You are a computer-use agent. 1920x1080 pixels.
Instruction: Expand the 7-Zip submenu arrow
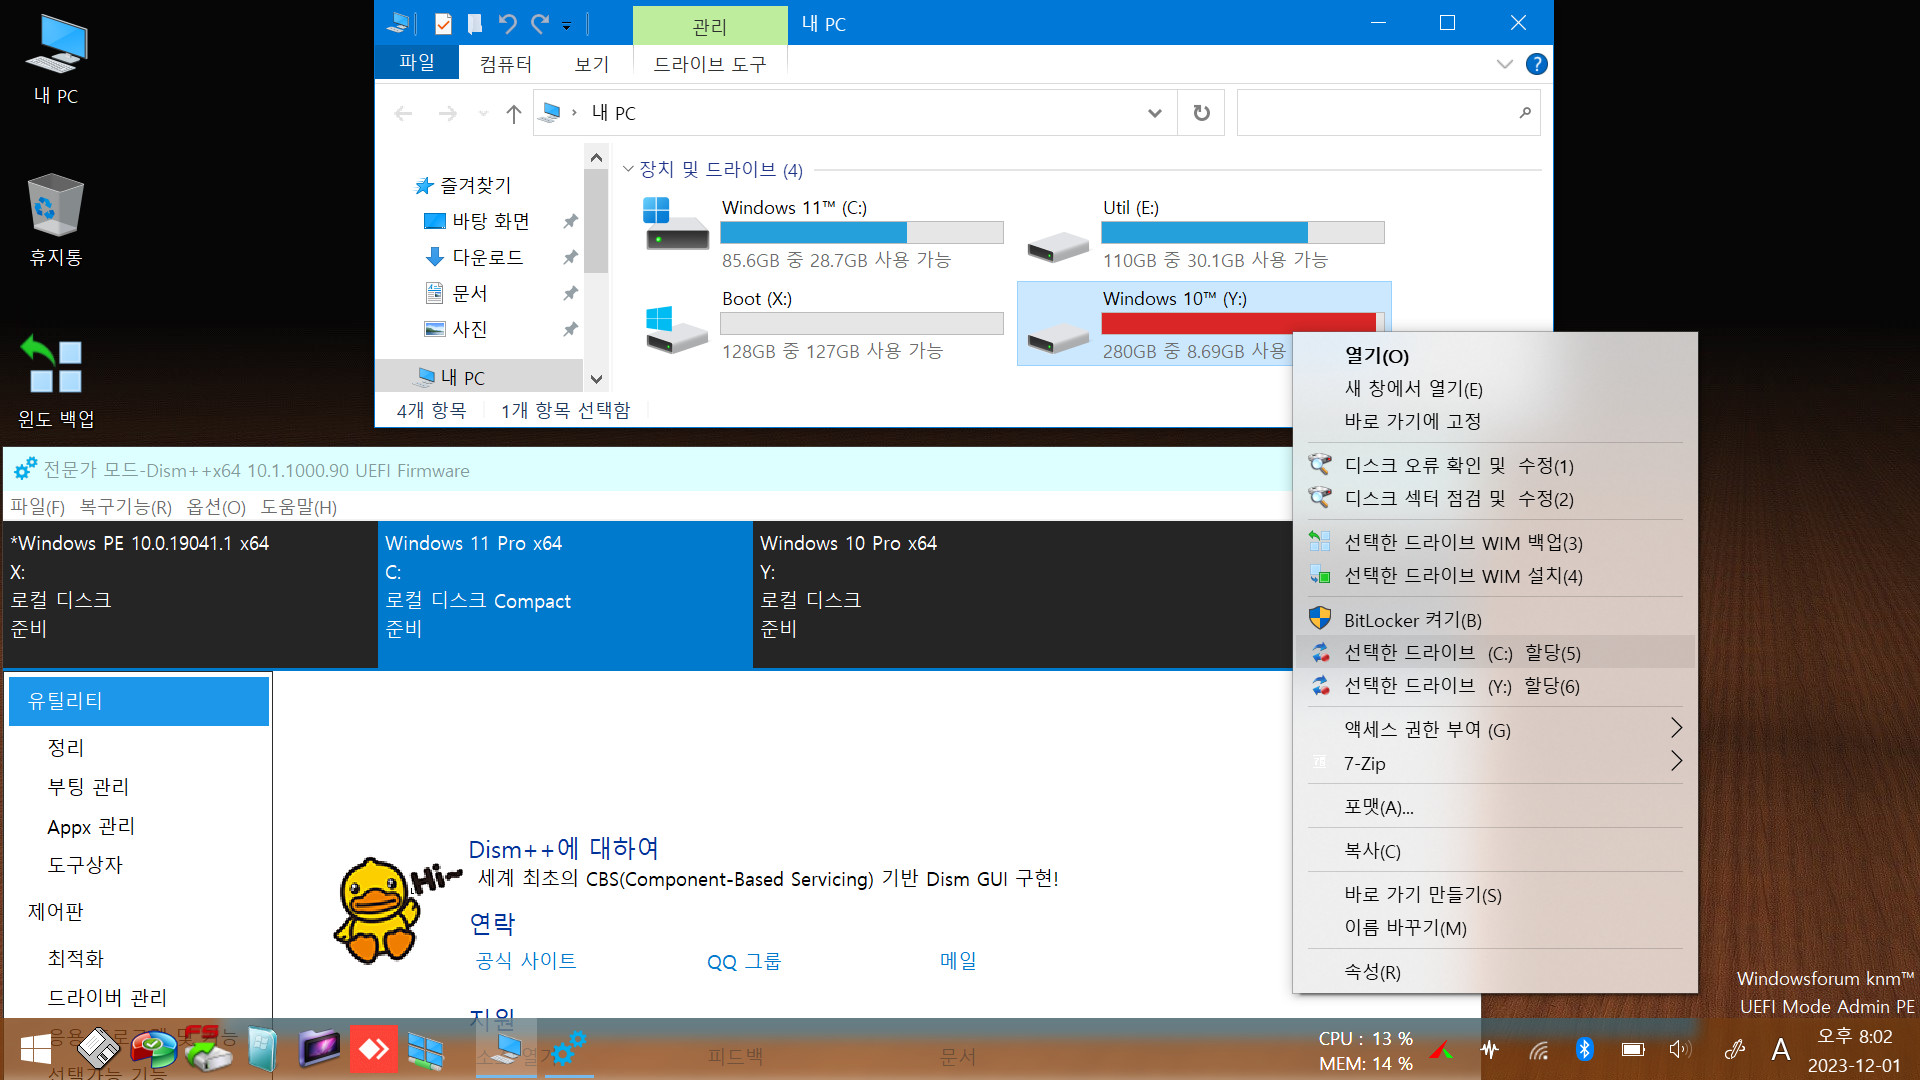tap(1677, 762)
